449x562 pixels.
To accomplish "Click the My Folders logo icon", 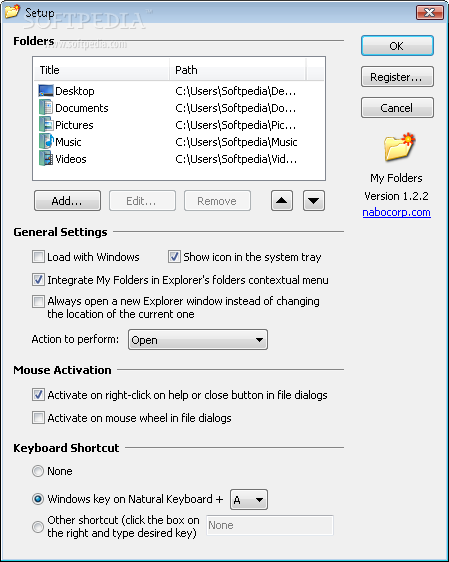I will tap(399, 147).
